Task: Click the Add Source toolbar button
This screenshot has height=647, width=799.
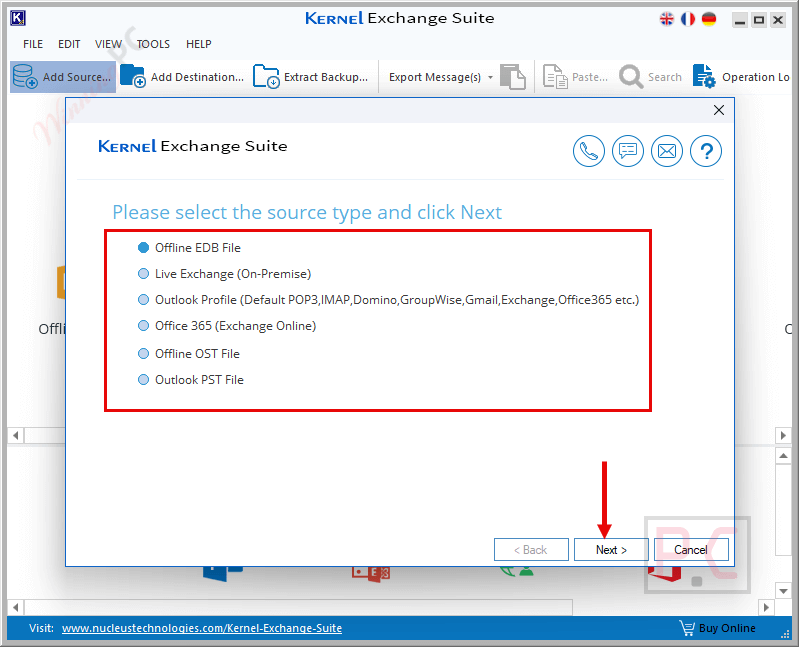Action: coord(63,77)
